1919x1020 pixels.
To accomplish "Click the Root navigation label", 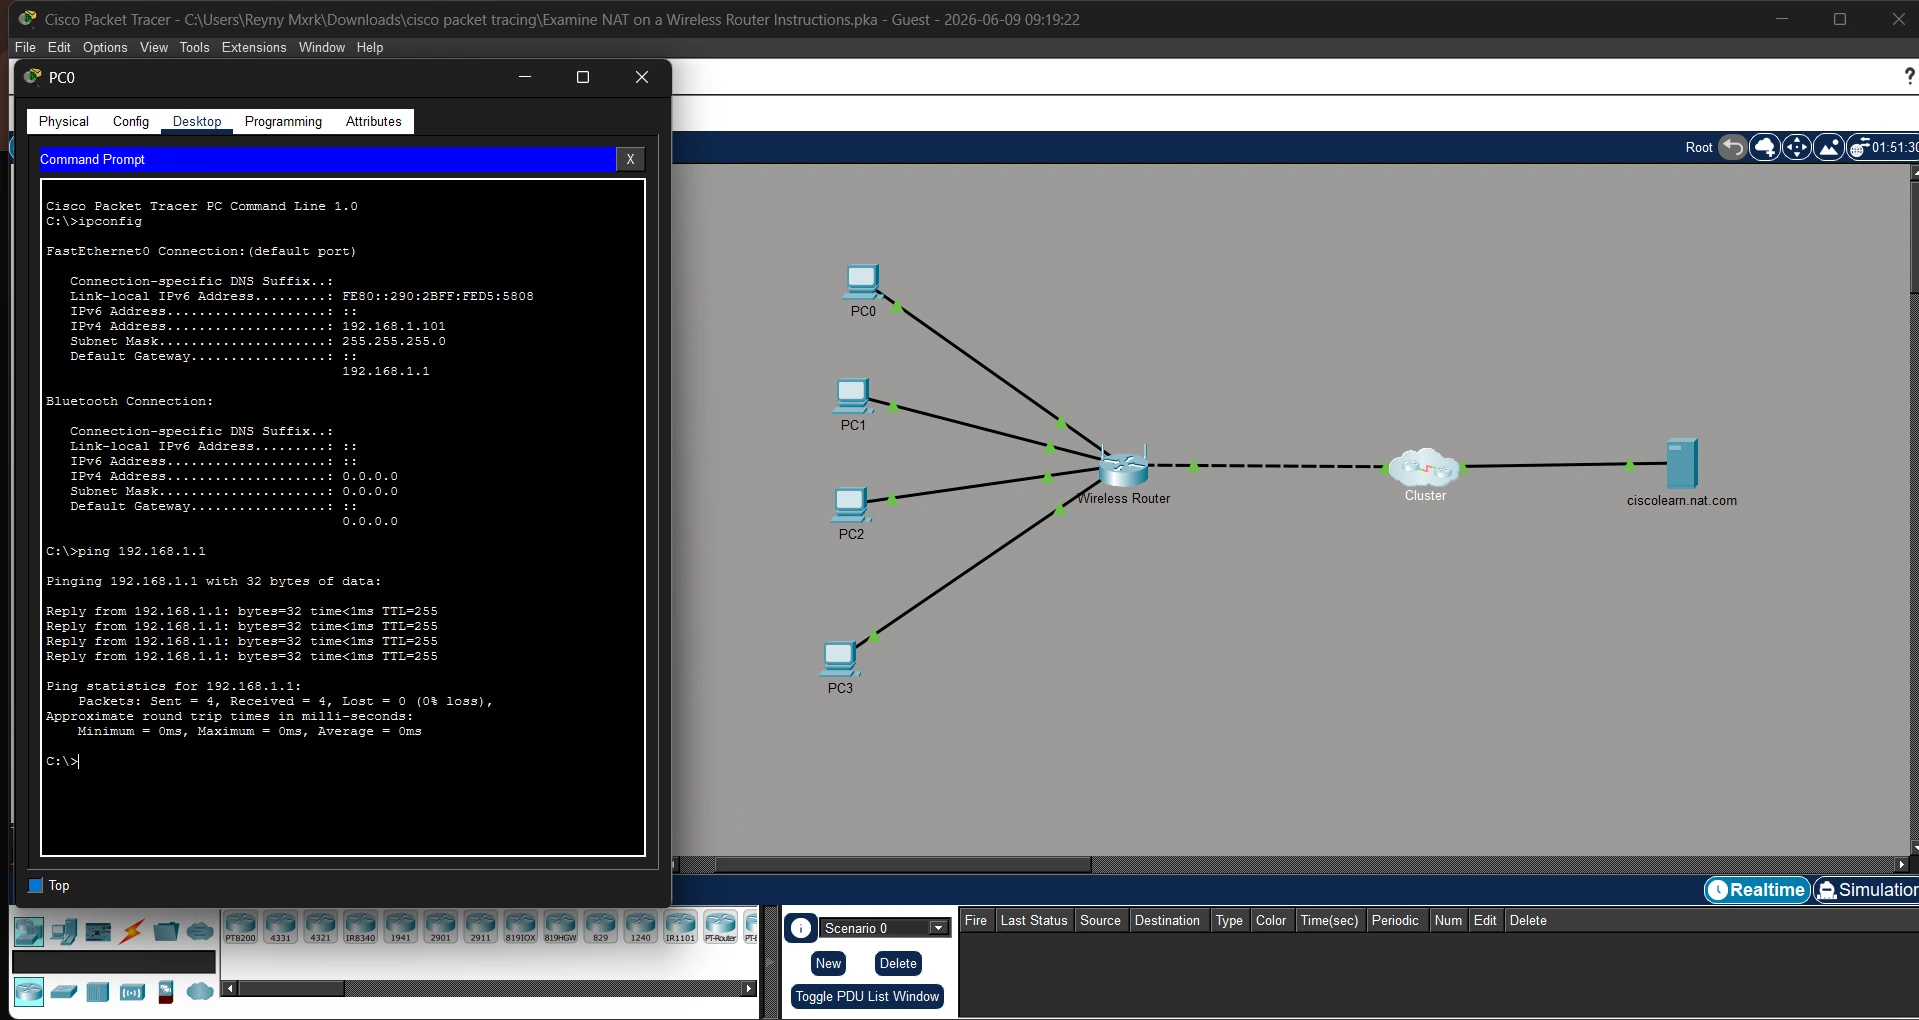I will click(1699, 148).
